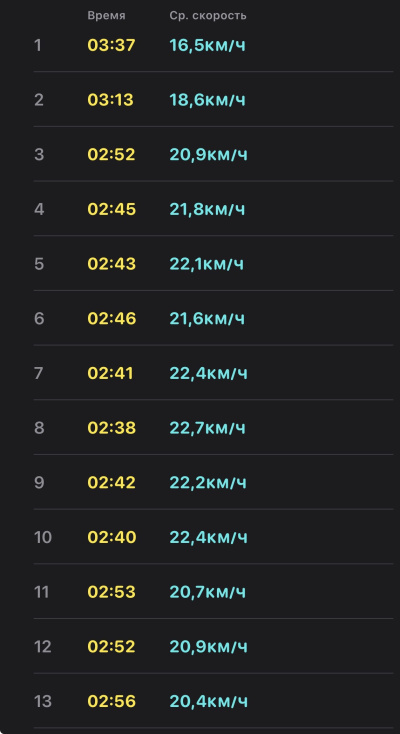The width and height of the screenshot is (400, 734).
Task: Click the 03:37 time value
Action: (x=111, y=45)
